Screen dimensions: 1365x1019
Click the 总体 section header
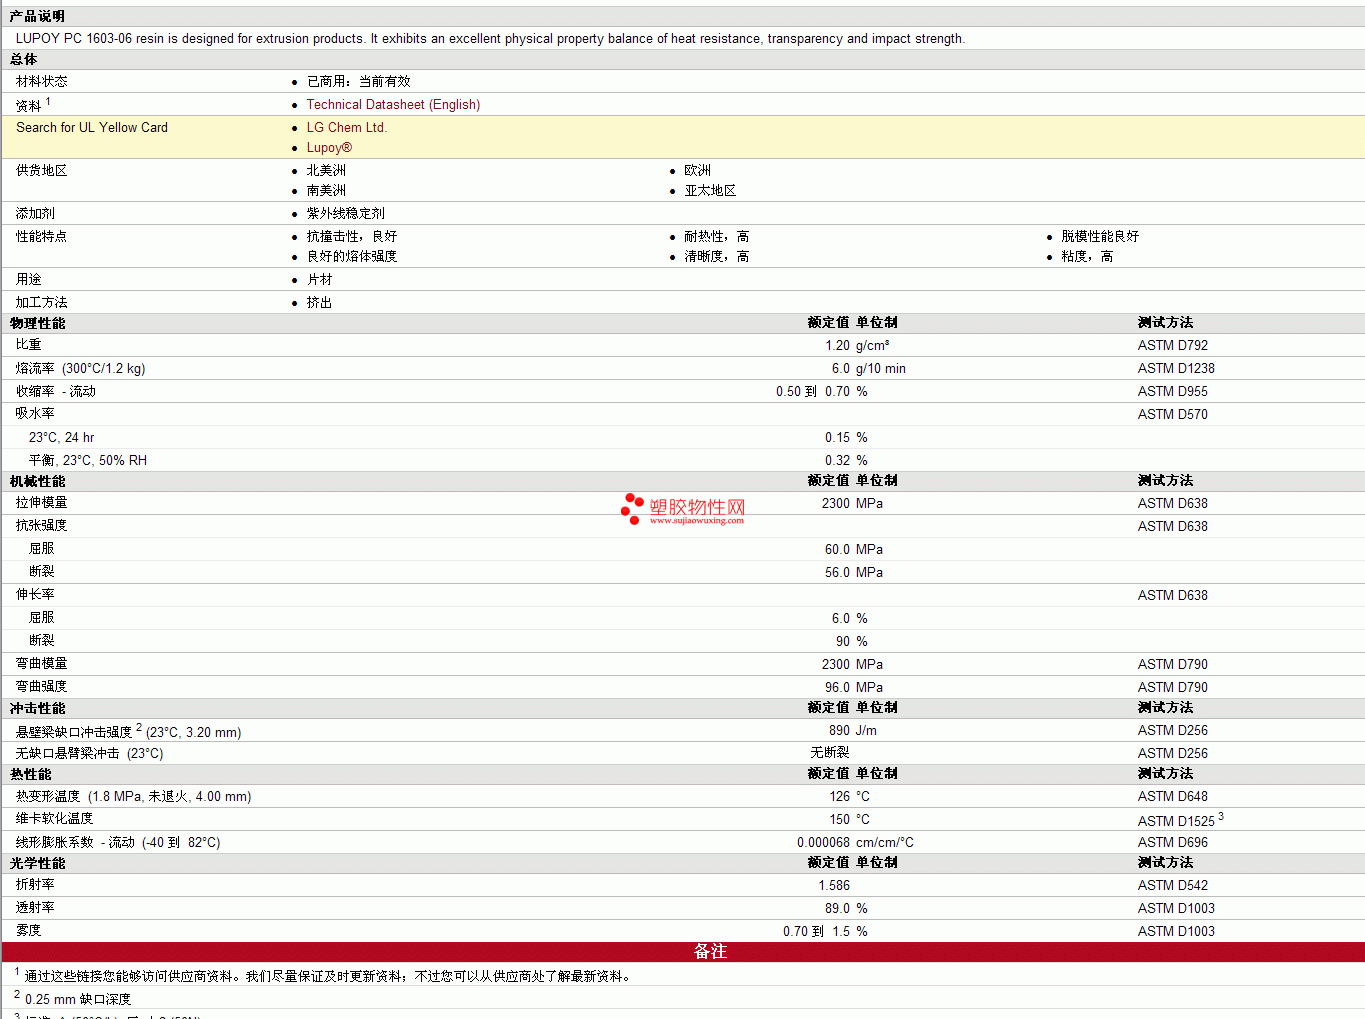click(x=23, y=59)
